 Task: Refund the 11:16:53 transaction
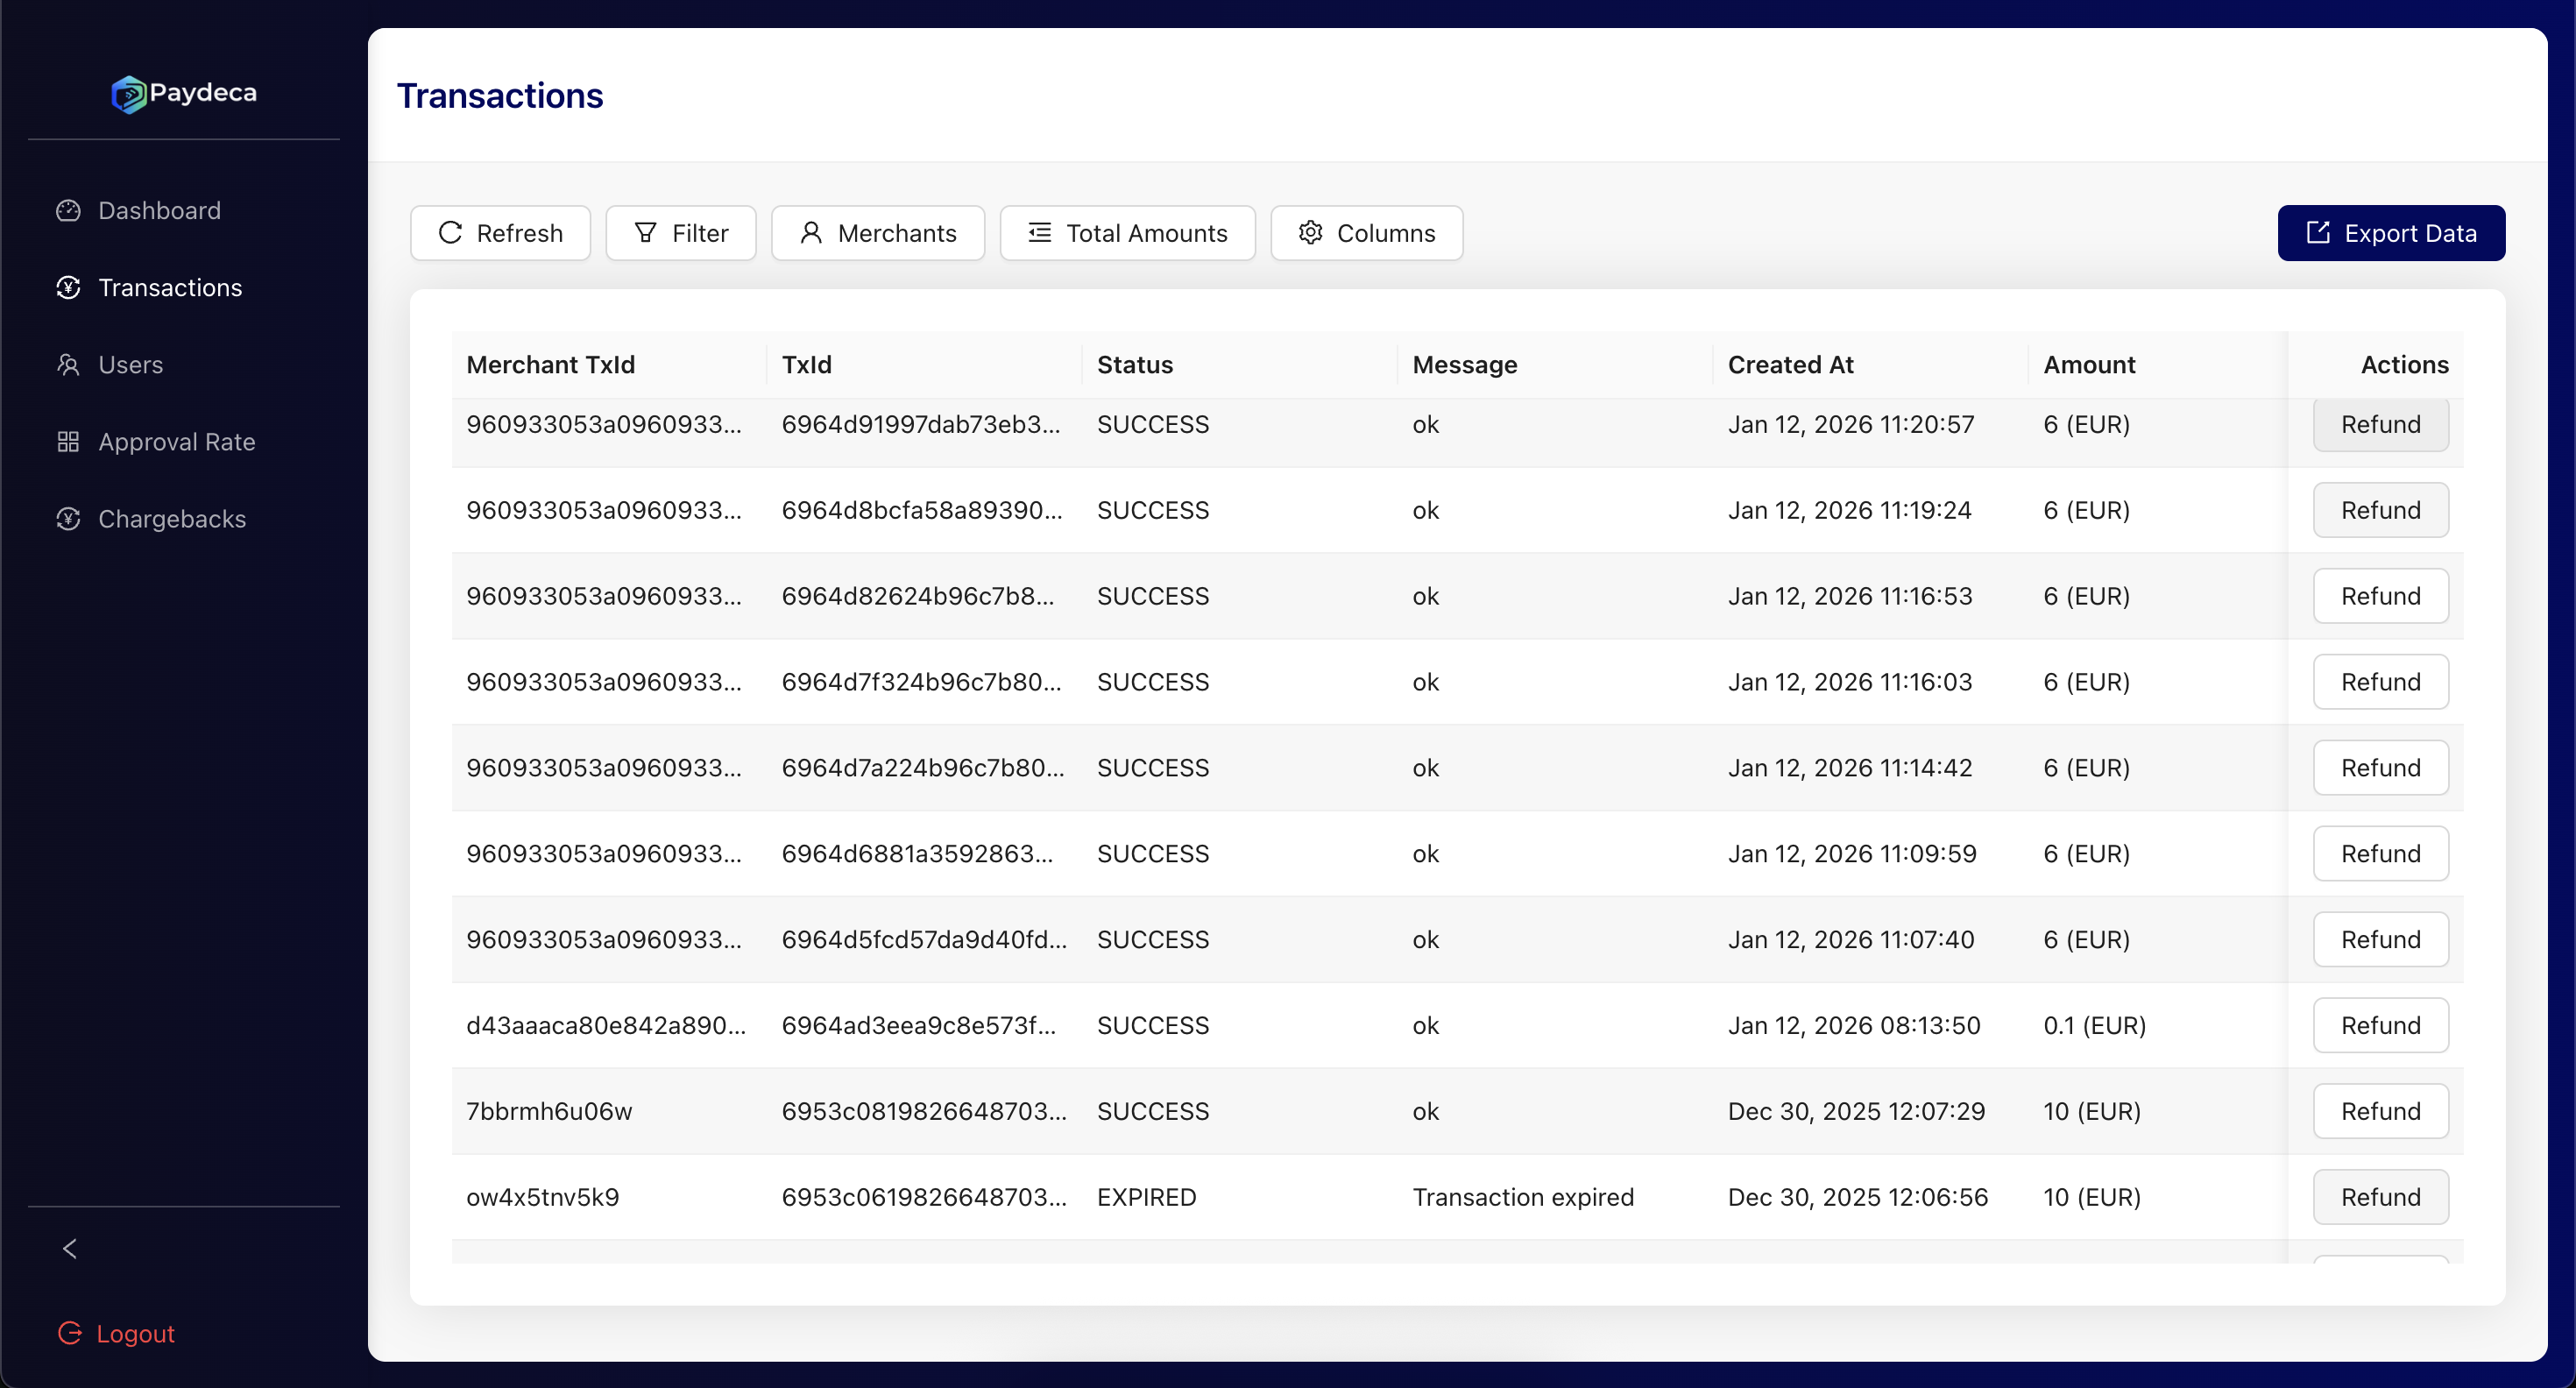click(x=2380, y=596)
